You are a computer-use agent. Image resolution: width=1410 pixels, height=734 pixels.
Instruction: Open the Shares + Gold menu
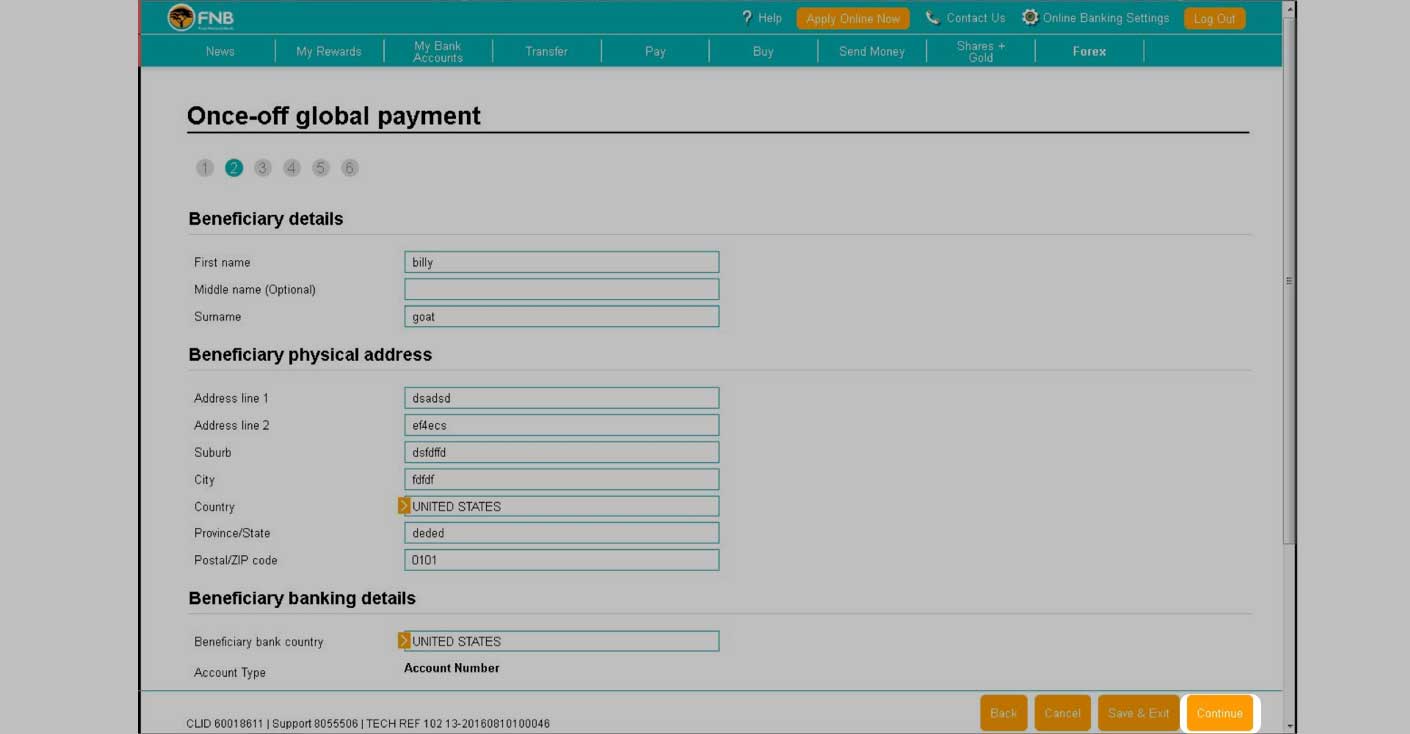(x=981, y=51)
